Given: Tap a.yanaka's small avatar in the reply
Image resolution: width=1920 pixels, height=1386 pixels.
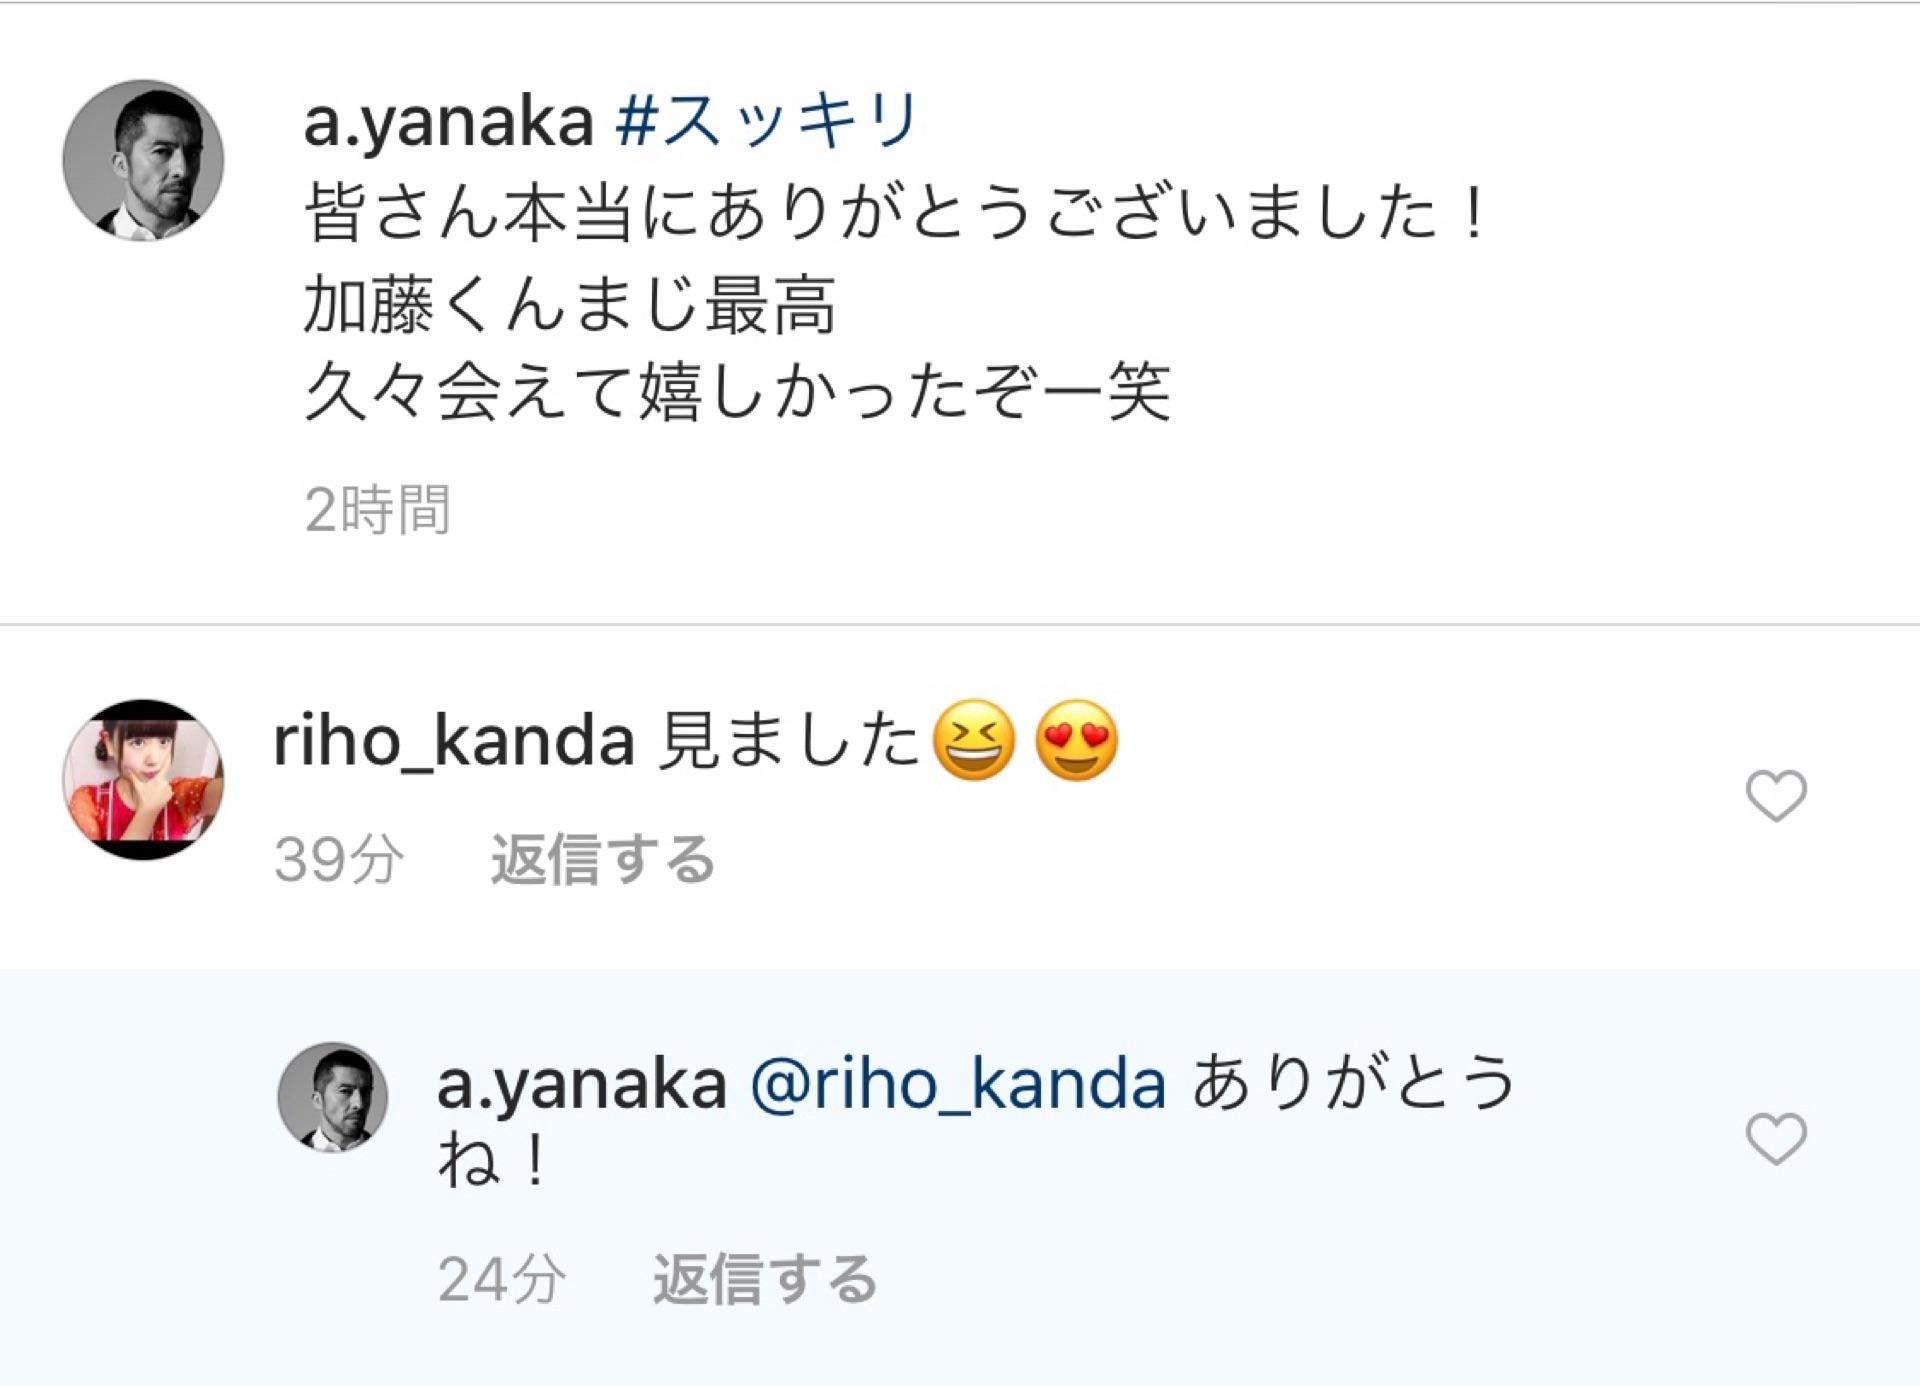Looking at the screenshot, I should [332, 1097].
